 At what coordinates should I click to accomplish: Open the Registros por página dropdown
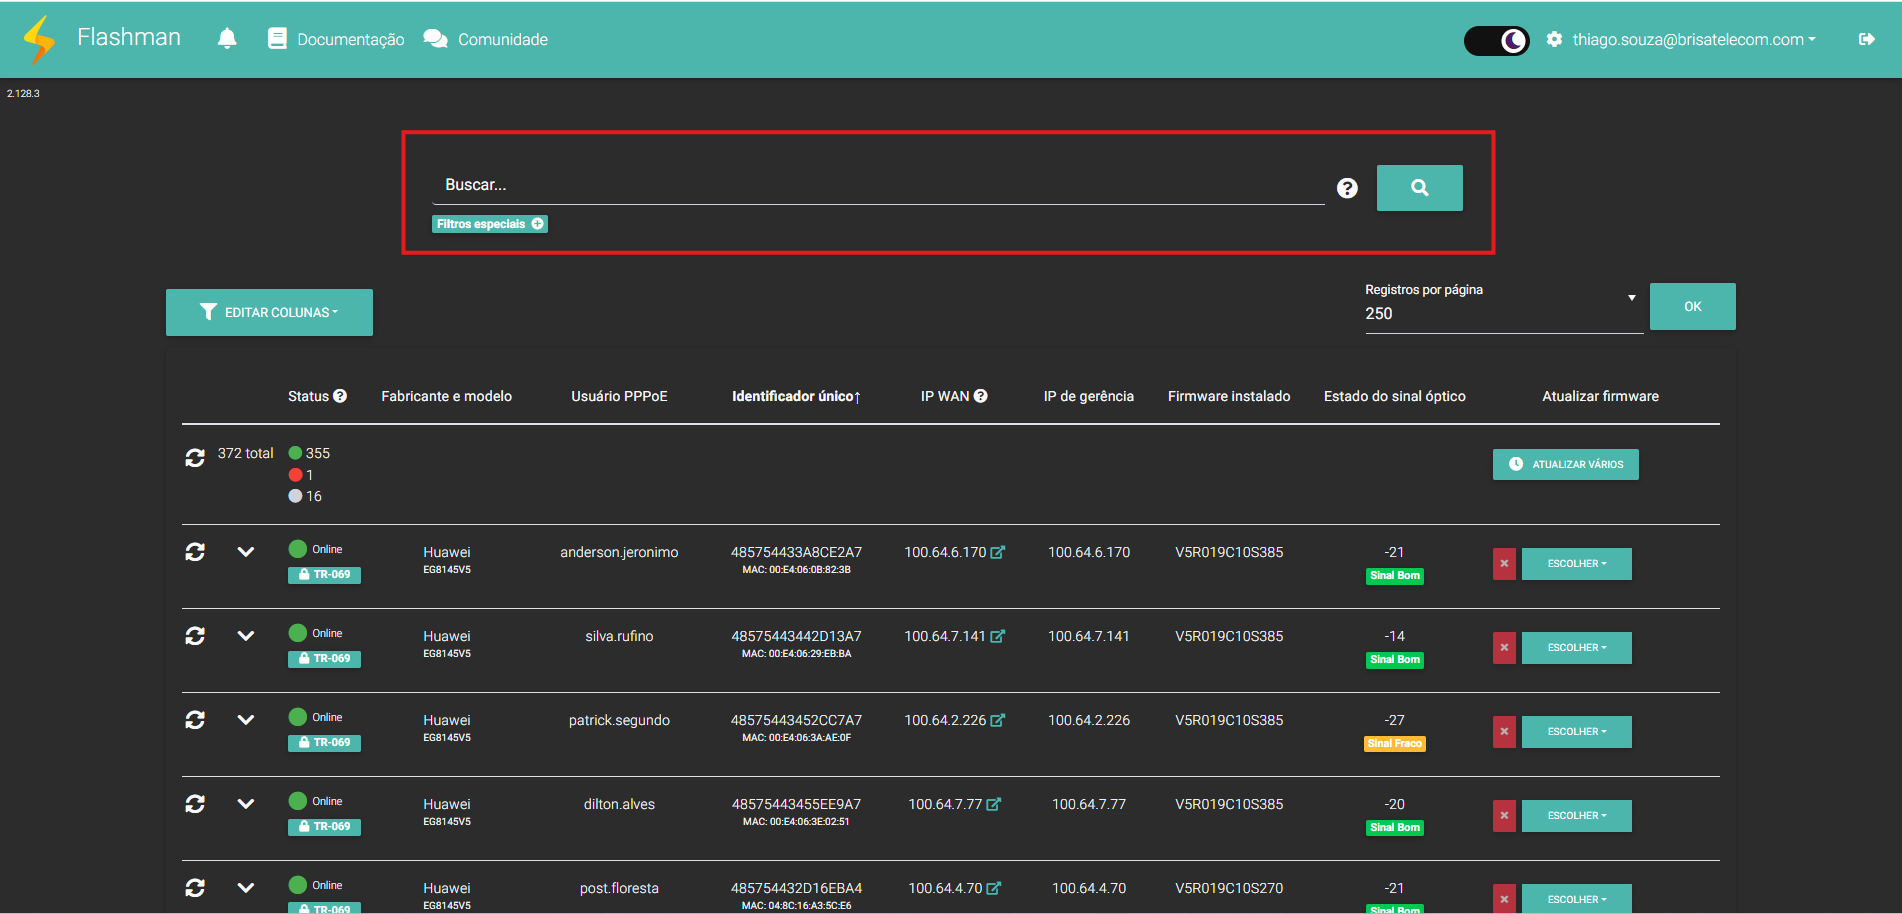pyautogui.click(x=1502, y=313)
